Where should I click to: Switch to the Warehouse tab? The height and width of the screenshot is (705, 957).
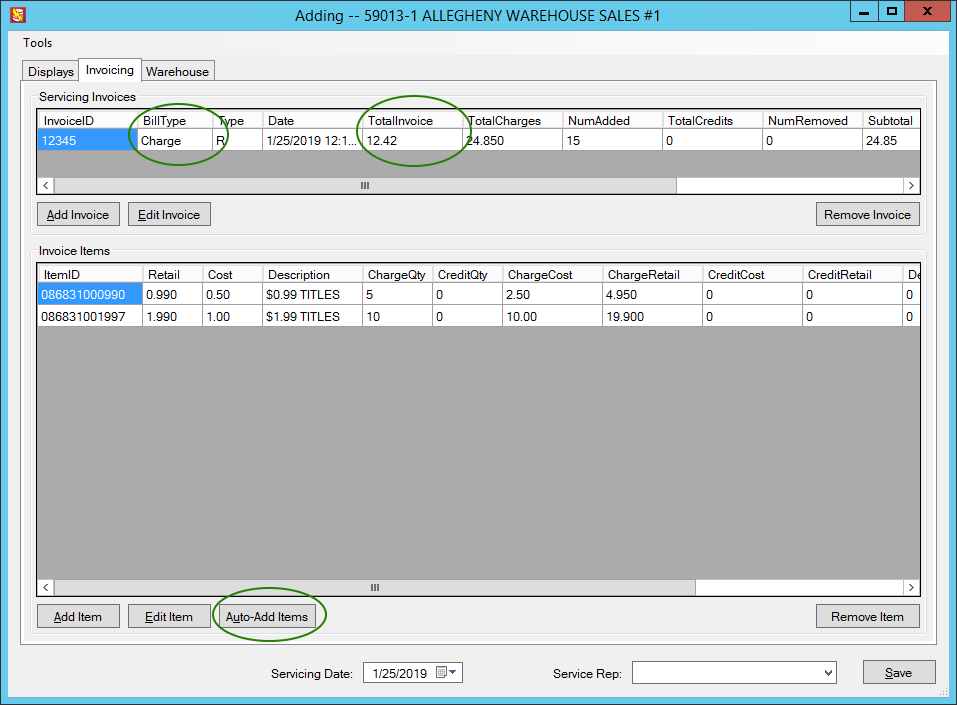pyautogui.click(x=178, y=71)
